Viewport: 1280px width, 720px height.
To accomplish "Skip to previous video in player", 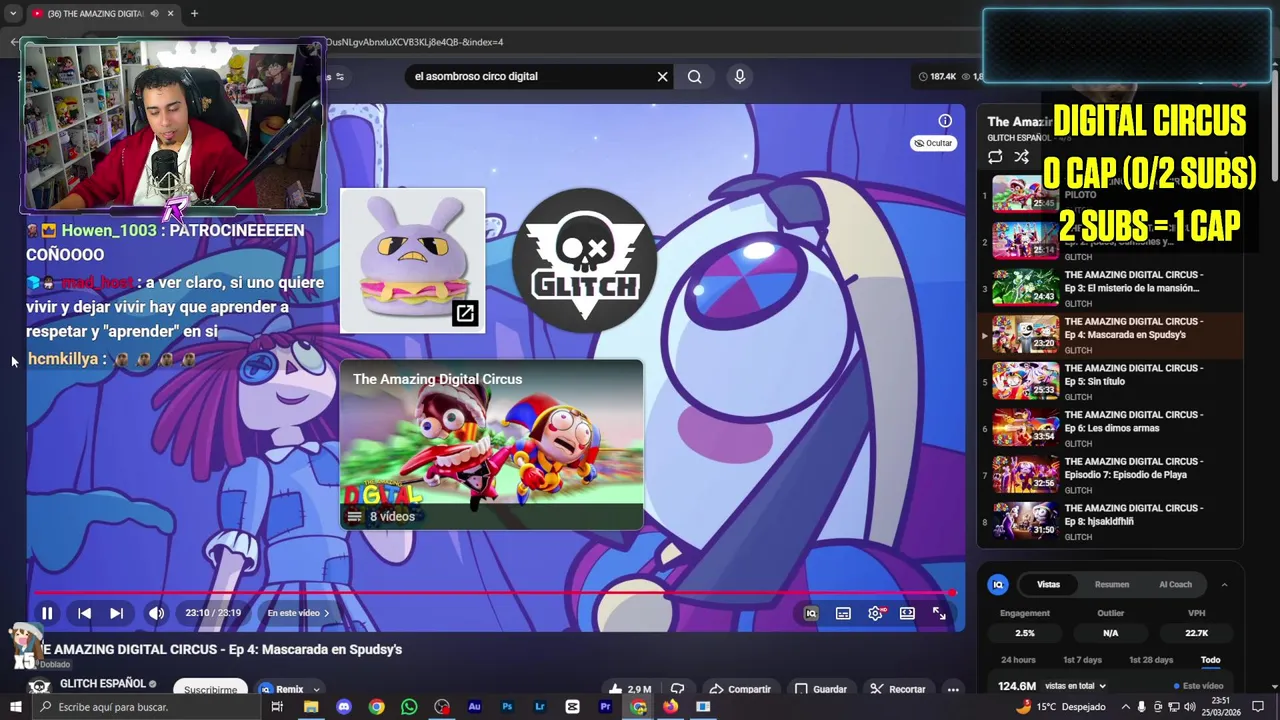I will (84, 613).
